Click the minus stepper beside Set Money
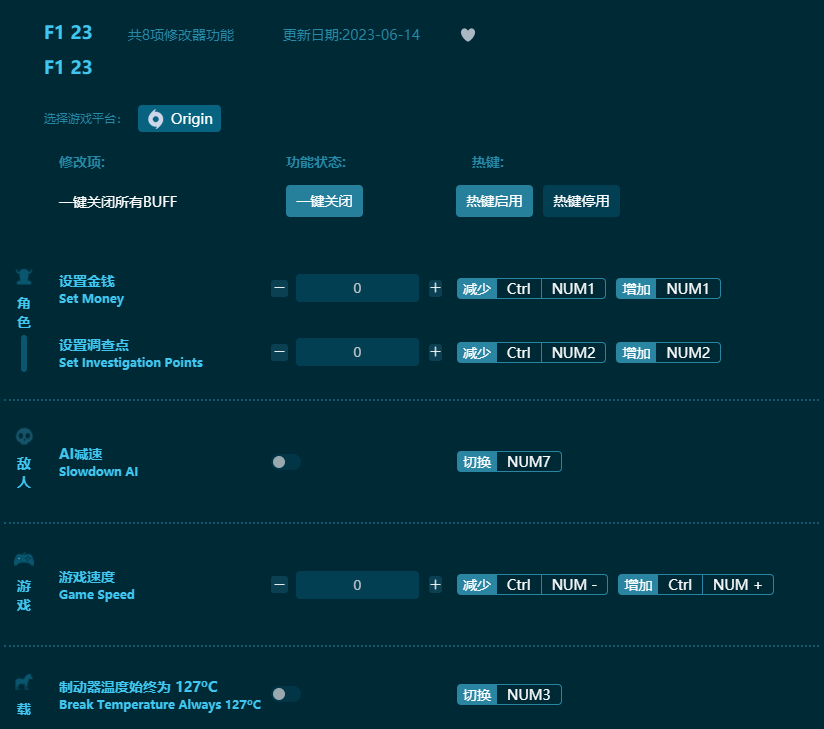This screenshot has width=824, height=729. pos(279,288)
